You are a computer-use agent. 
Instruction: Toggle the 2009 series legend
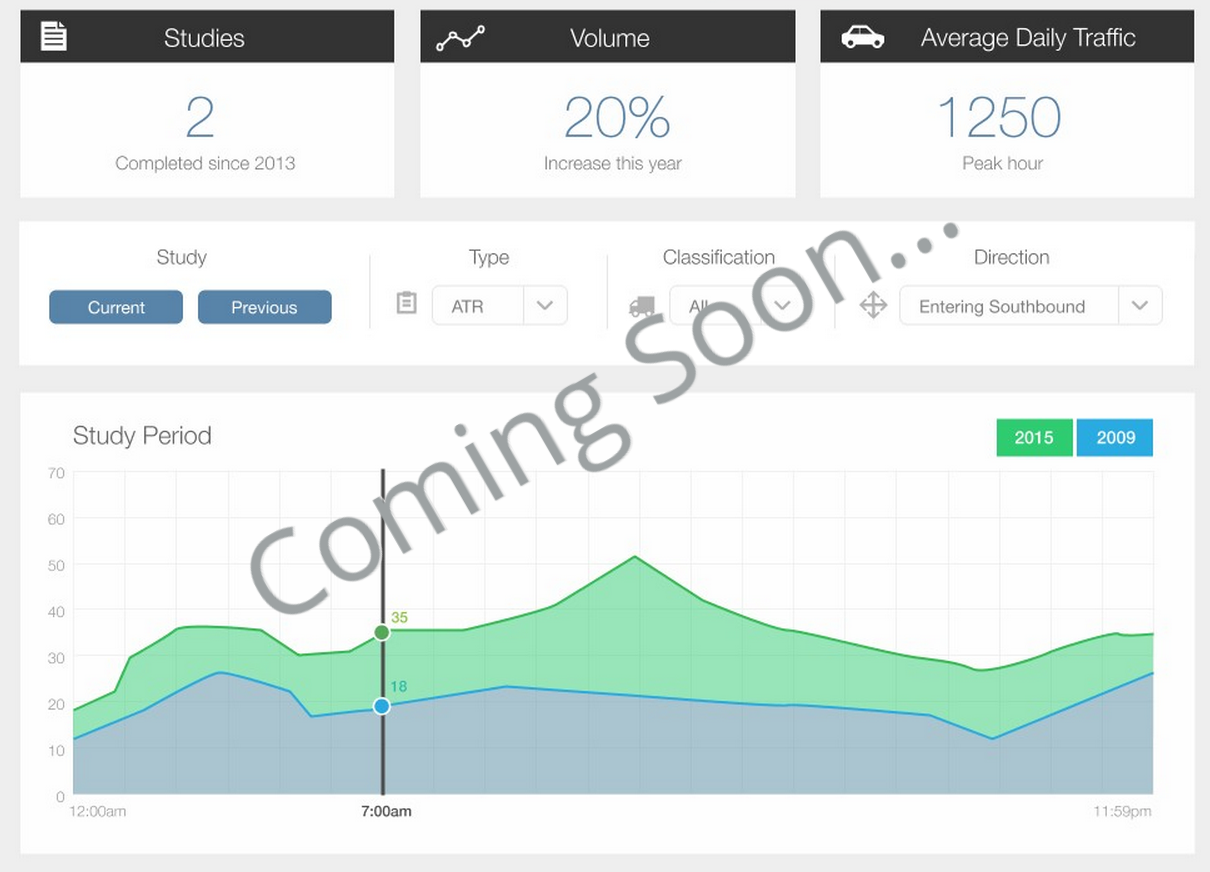point(1115,438)
